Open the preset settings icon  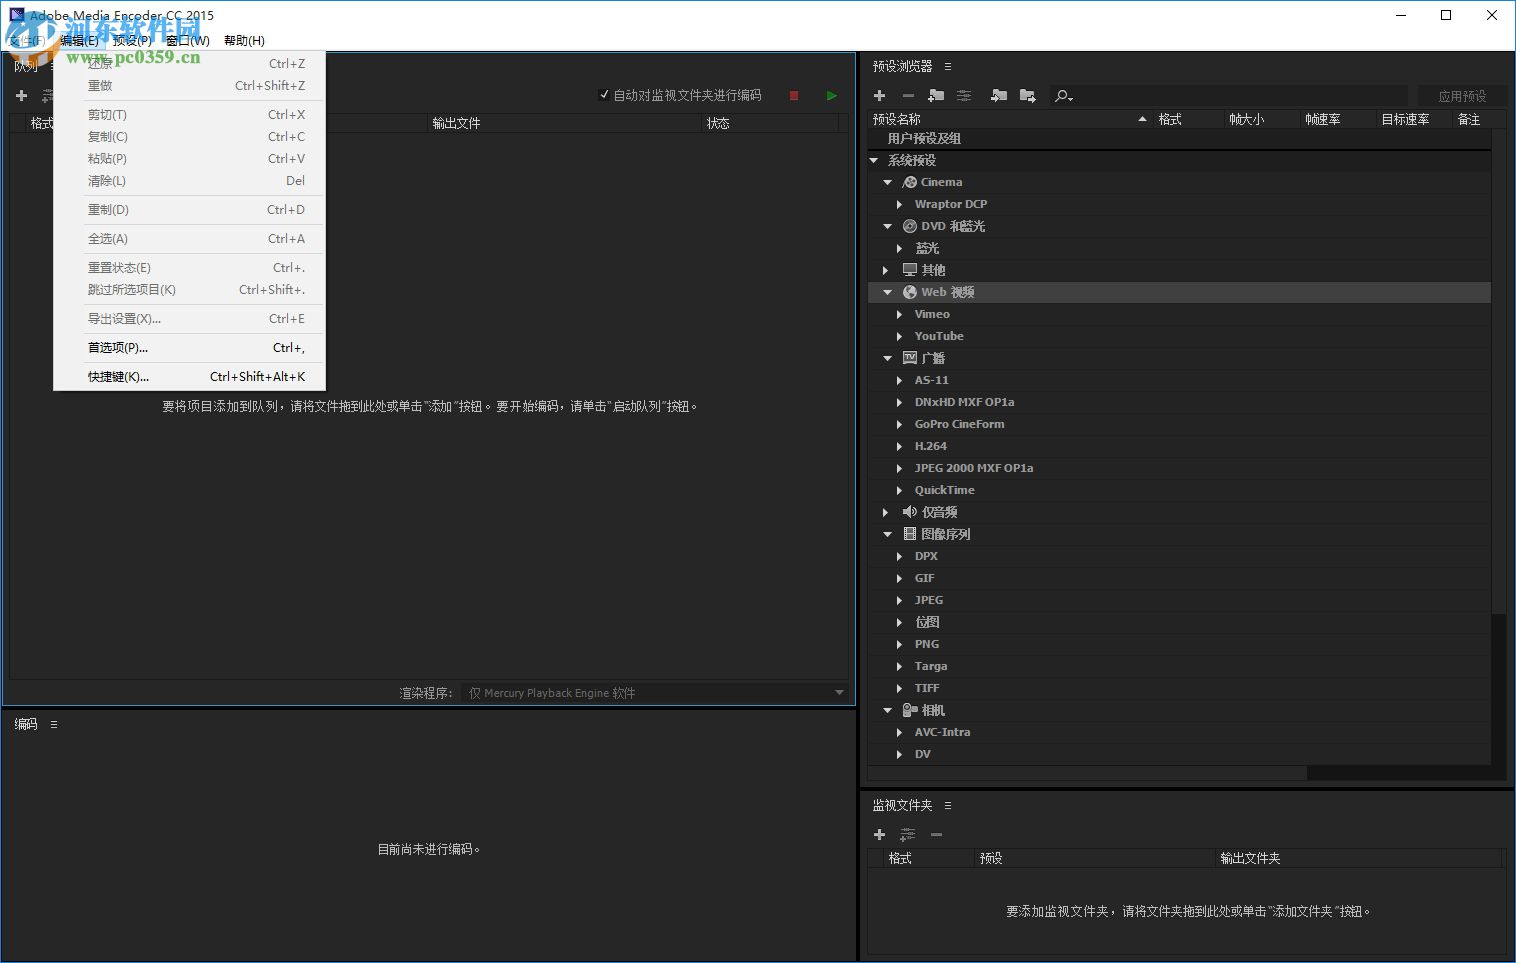963,96
